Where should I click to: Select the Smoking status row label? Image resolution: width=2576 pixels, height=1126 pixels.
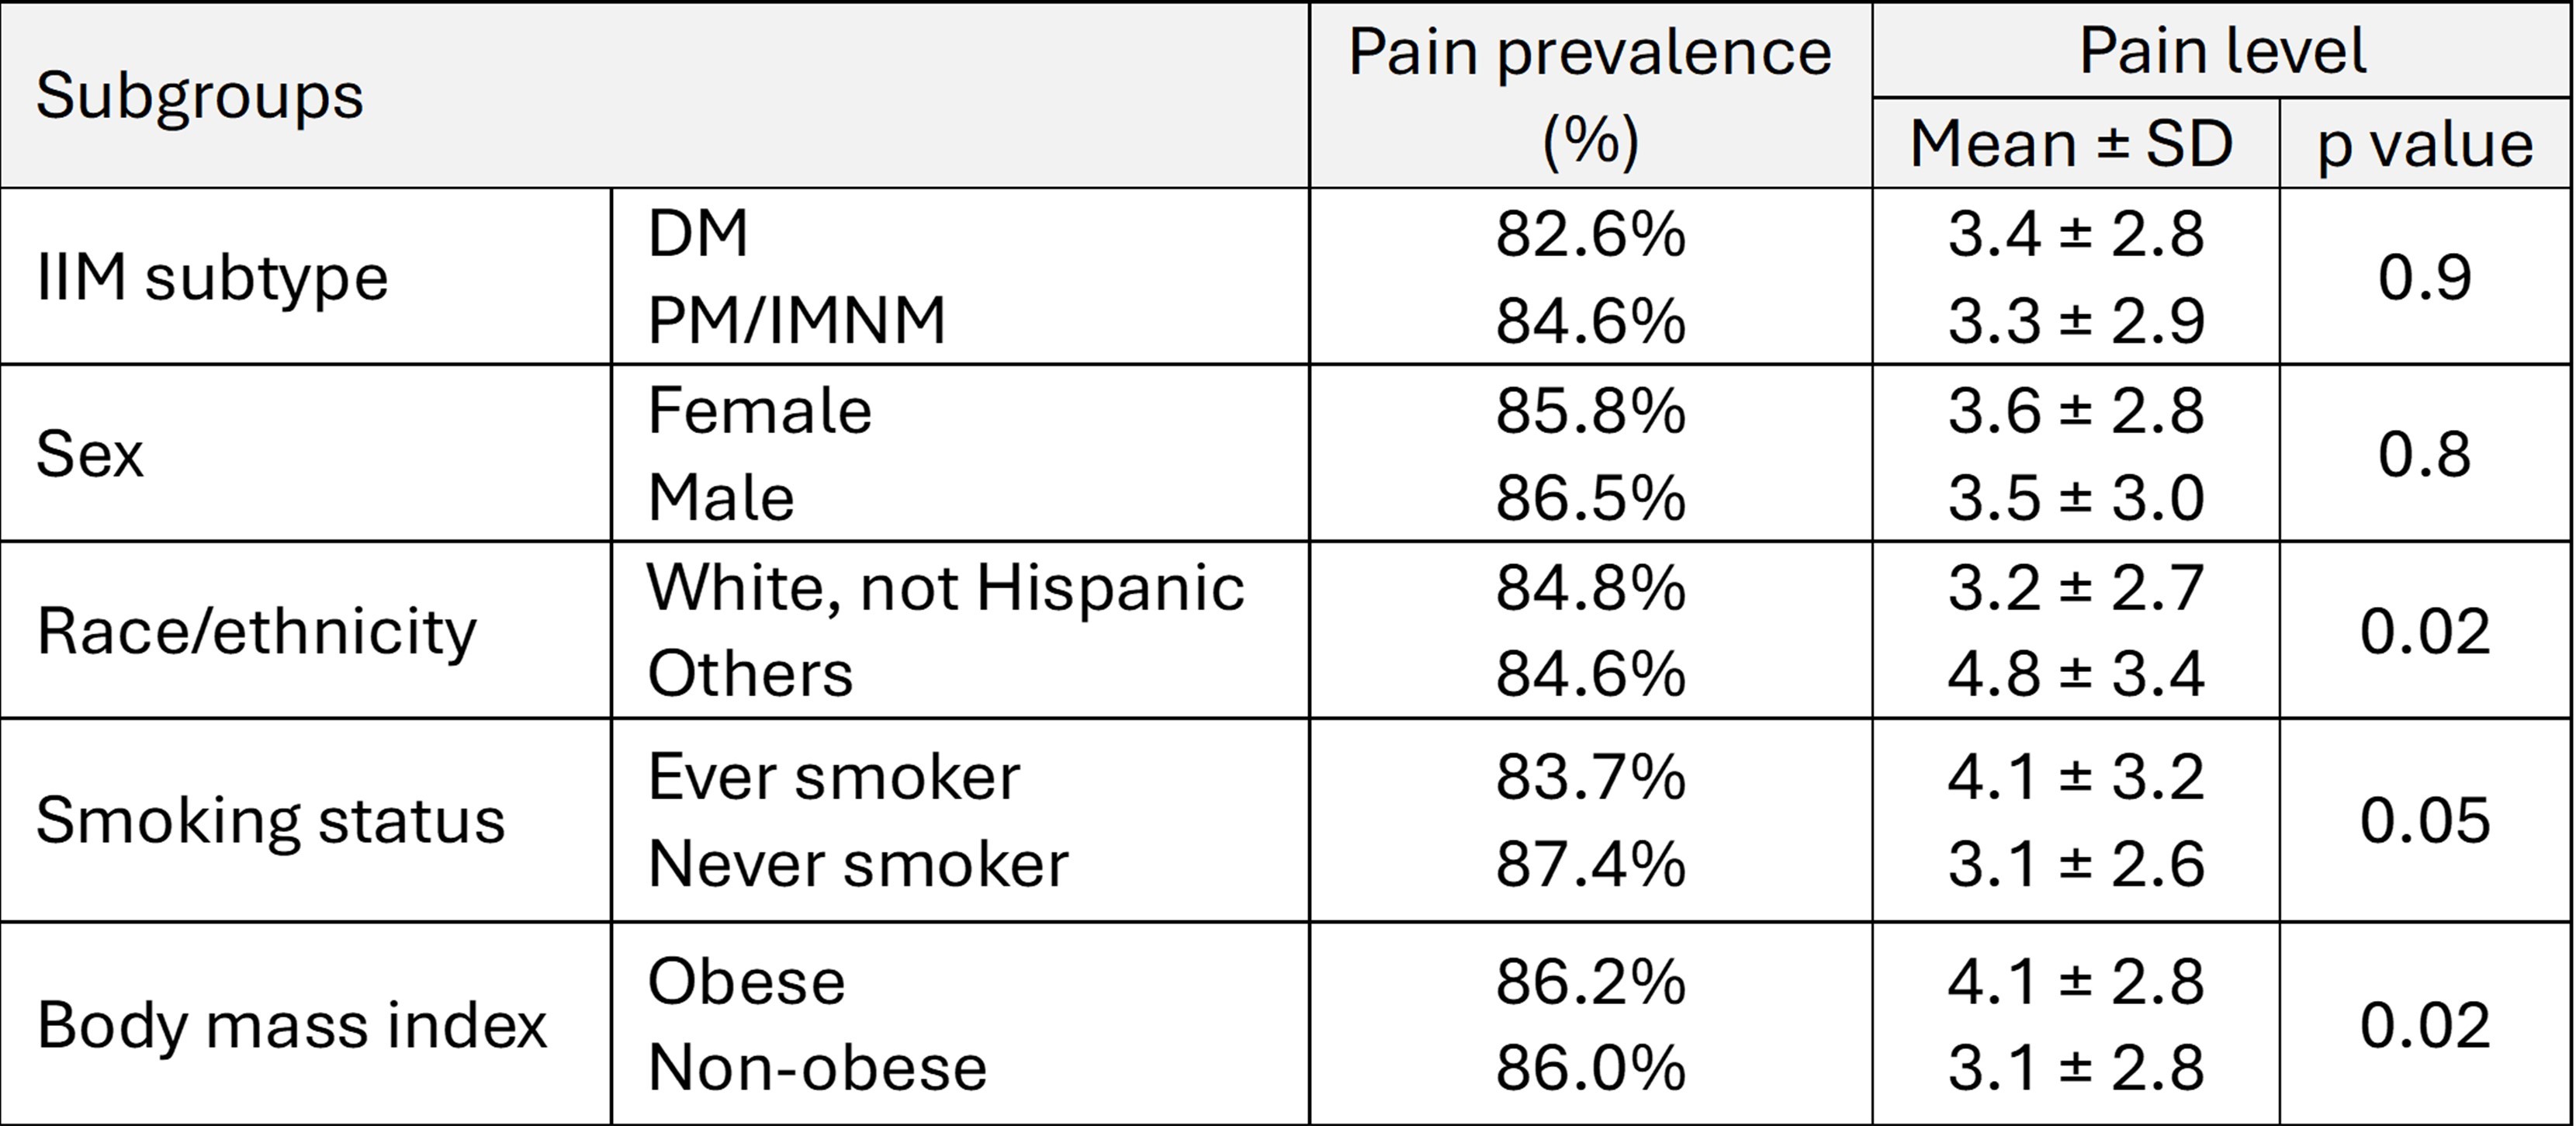coord(270,820)
